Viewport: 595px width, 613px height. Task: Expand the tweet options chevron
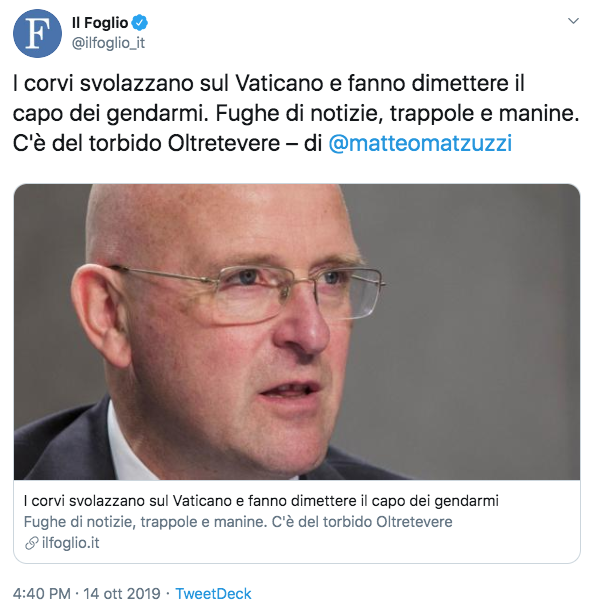point(573,21)
